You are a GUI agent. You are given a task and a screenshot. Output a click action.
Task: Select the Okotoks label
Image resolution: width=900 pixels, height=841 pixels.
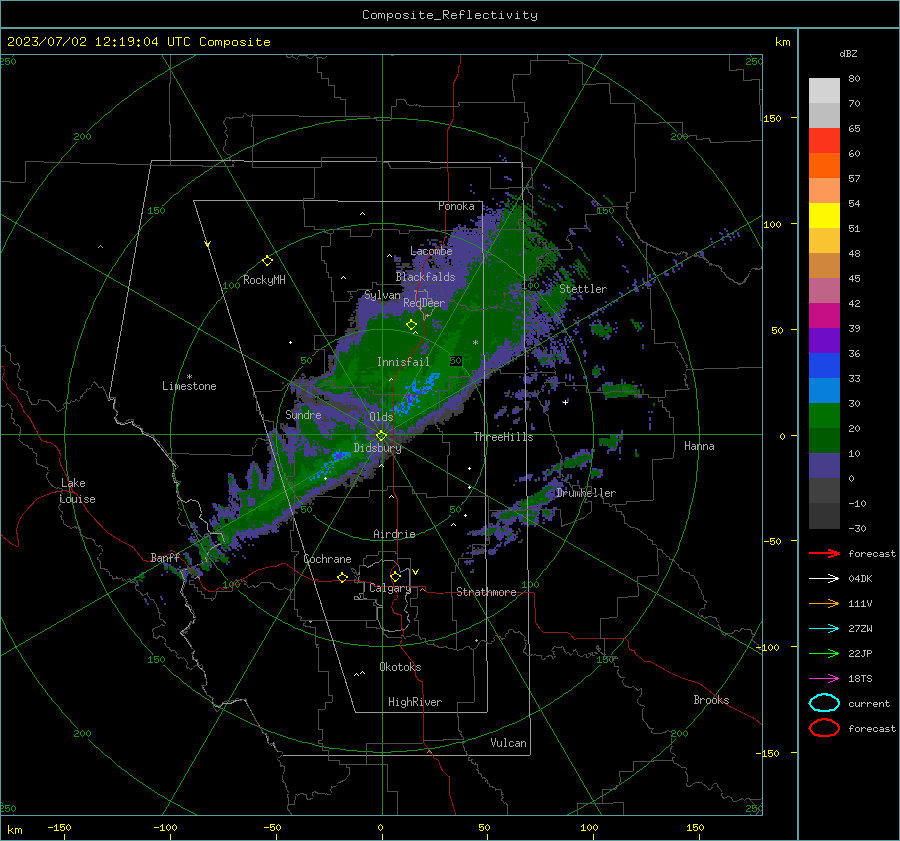click(x=400, y=667)
